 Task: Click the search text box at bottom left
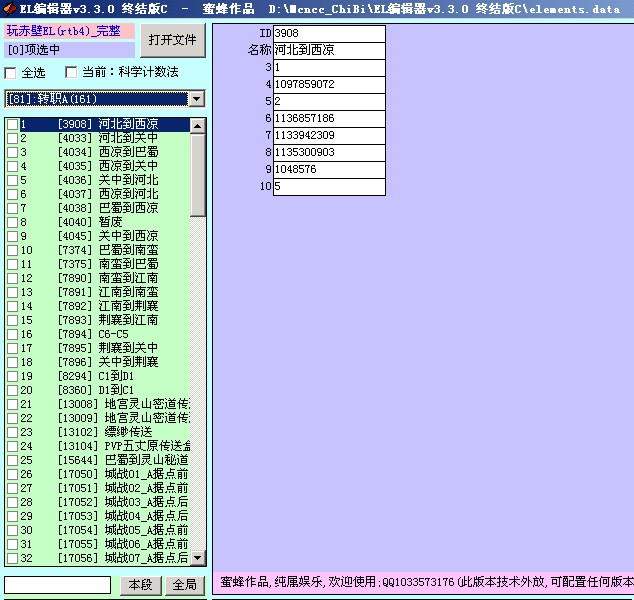(58, 585)
